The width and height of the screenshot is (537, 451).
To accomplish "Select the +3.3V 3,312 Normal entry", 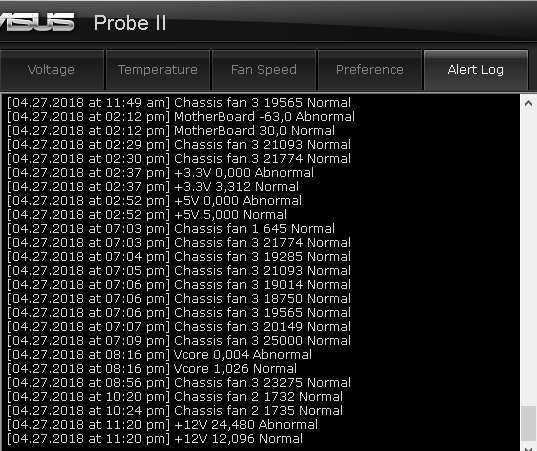I will coord(153,187).
